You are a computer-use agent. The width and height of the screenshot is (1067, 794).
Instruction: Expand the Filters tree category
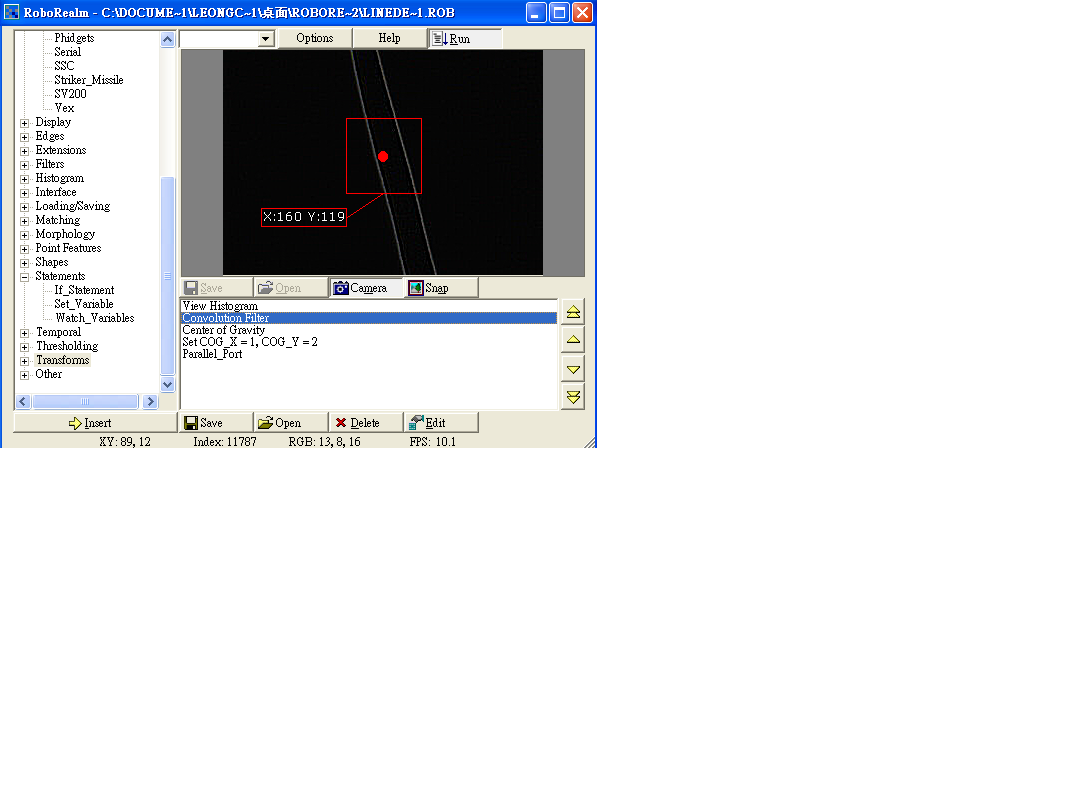pos(25,165)
